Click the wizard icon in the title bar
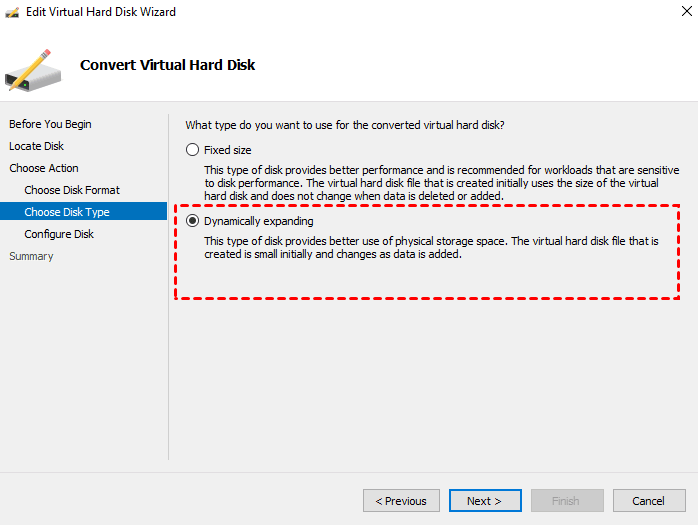 click(x=13, y=12)
